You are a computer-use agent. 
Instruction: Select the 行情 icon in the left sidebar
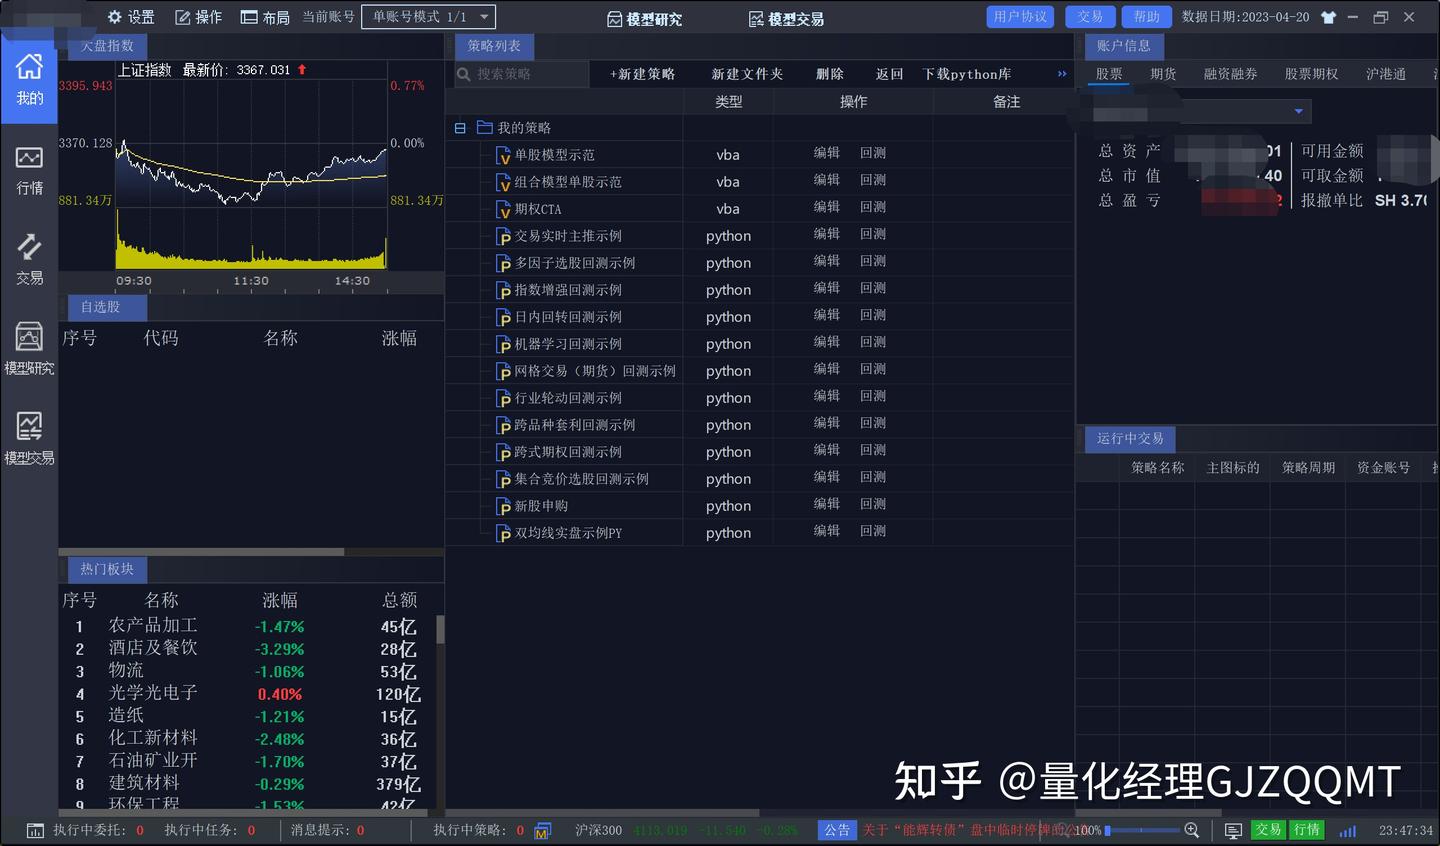tap(29, 165)
